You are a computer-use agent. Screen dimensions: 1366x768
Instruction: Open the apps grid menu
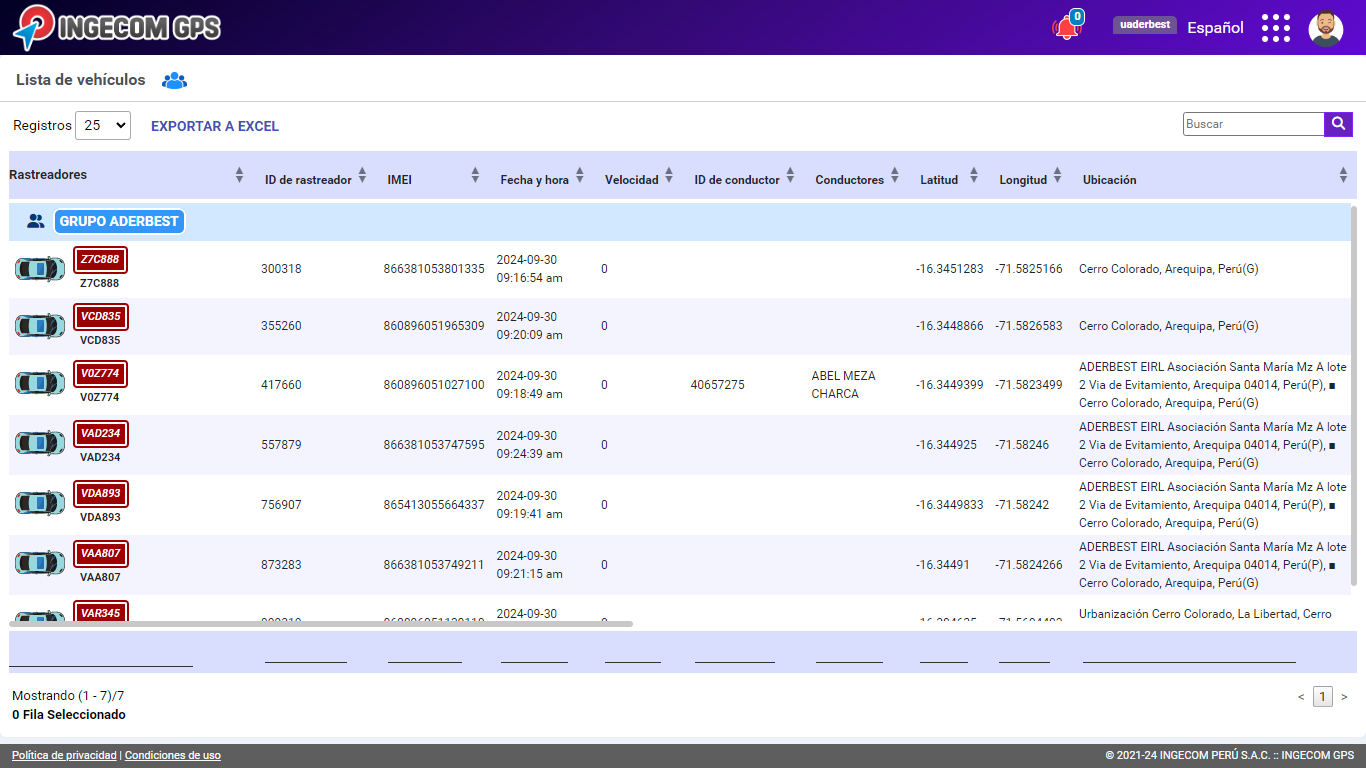tap(1275, 28)
